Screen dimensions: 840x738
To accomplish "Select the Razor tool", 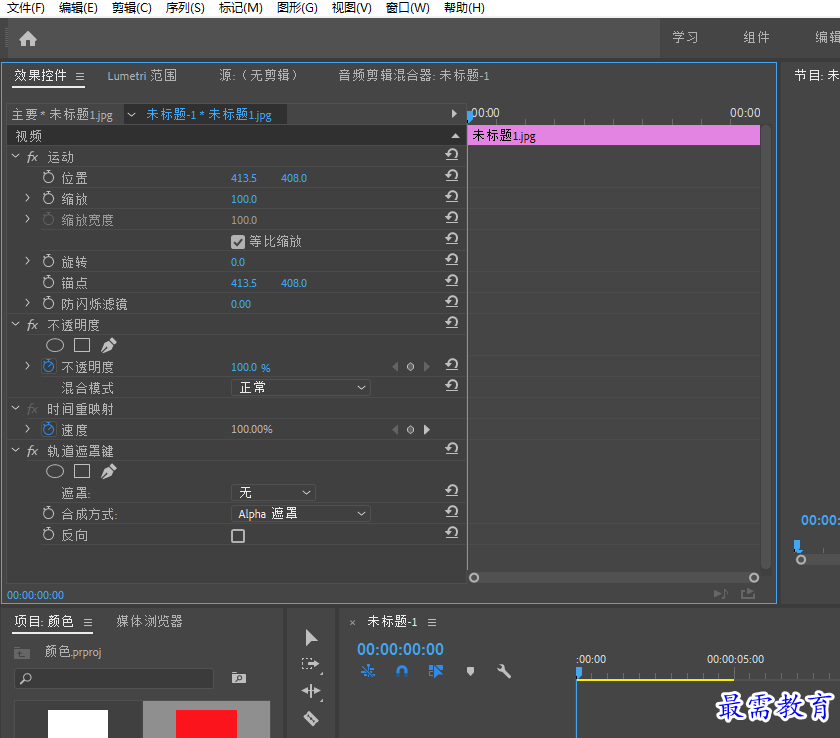I will pyautogui.click(x=311, y=718).
